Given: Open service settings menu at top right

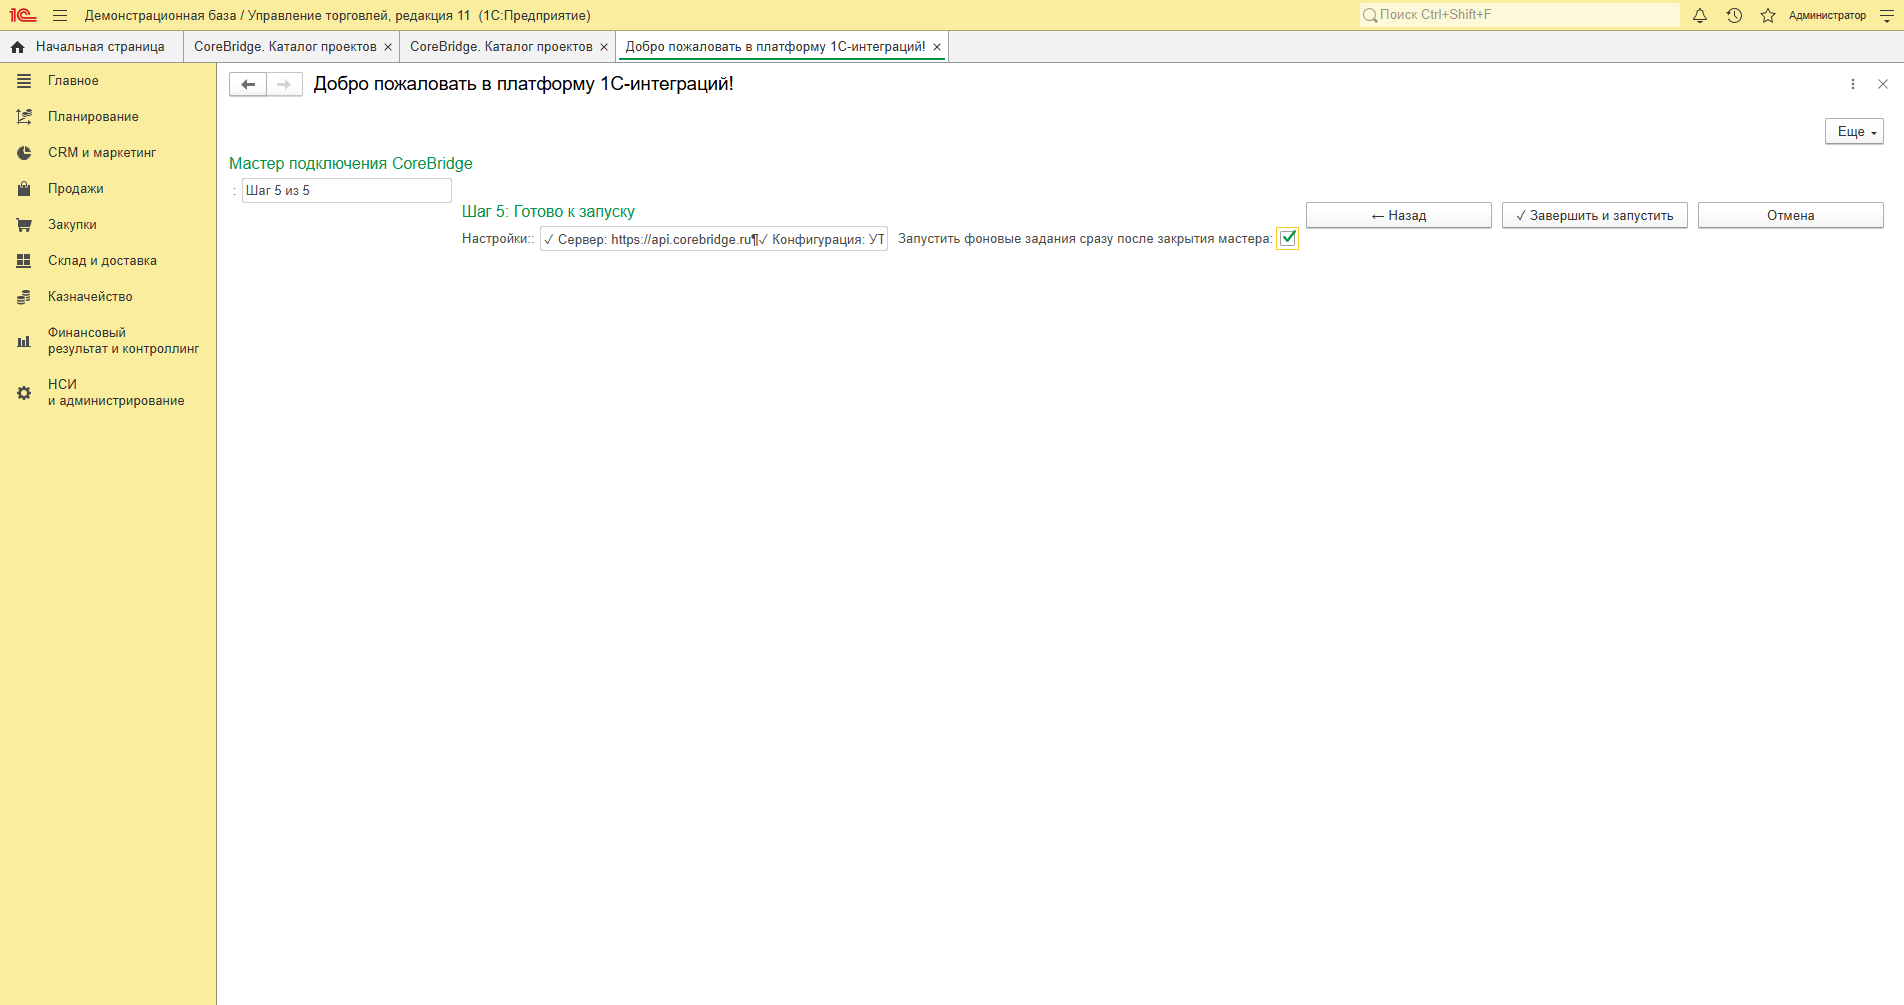Looking at the screenshot, I should click(x=1887, y=15).
